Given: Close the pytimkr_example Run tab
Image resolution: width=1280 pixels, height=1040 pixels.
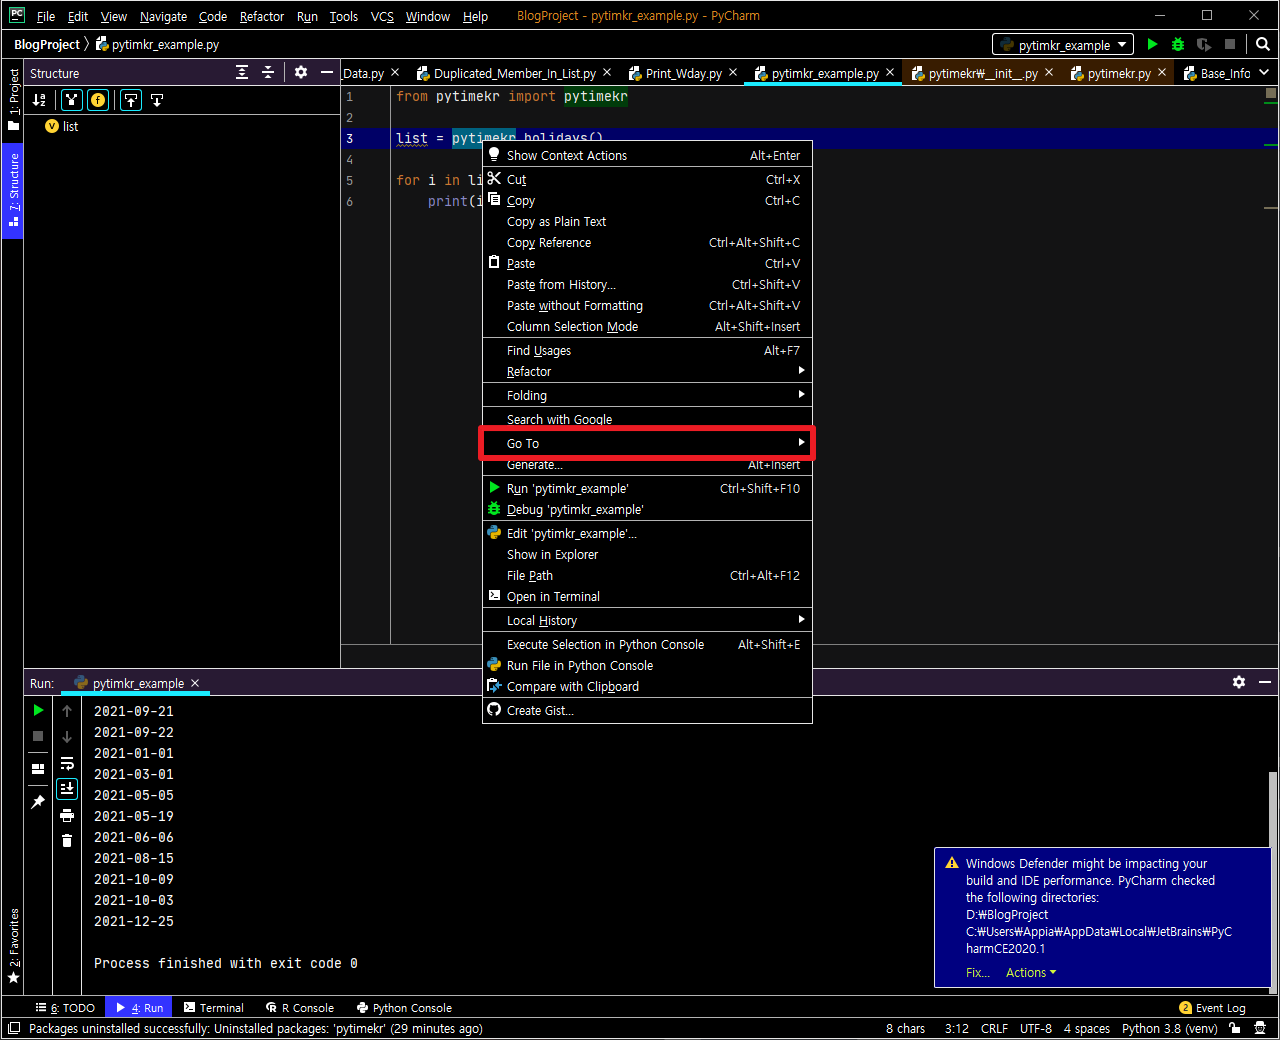Looking at the screenshot, I should 195,683.
